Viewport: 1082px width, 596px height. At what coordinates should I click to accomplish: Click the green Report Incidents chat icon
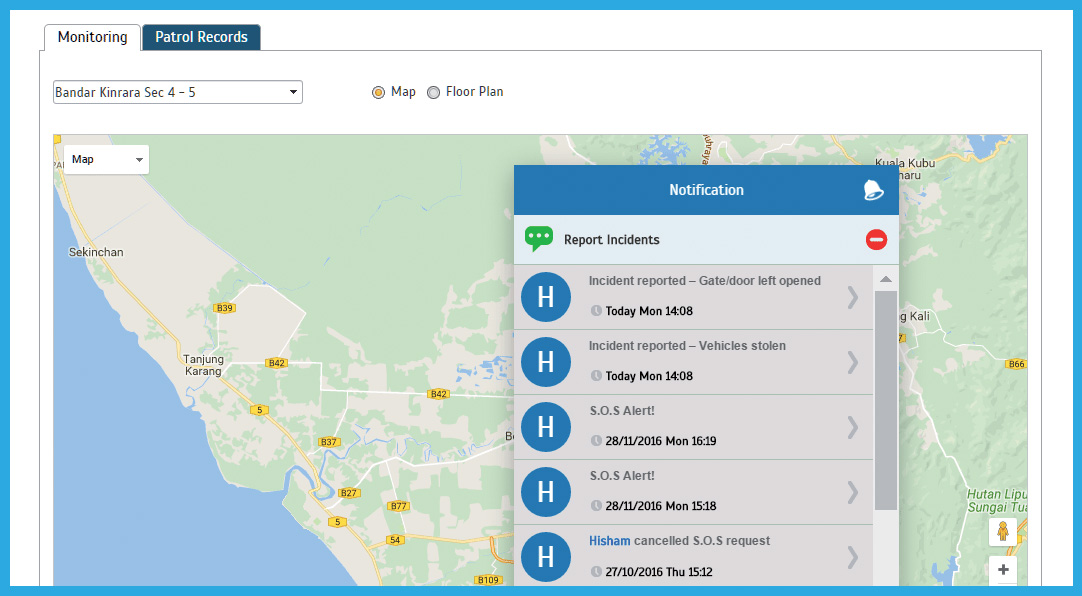click(x=539, y=239)
